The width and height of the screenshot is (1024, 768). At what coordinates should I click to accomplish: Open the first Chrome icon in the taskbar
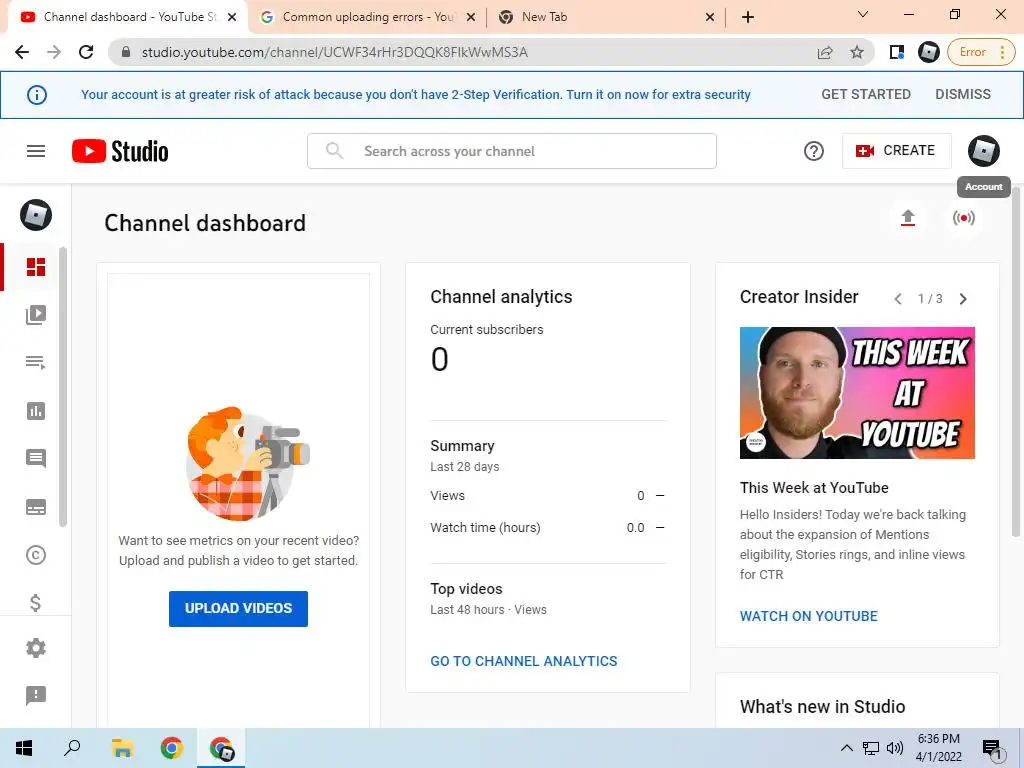pyautogui.click(x=172, y=748)
